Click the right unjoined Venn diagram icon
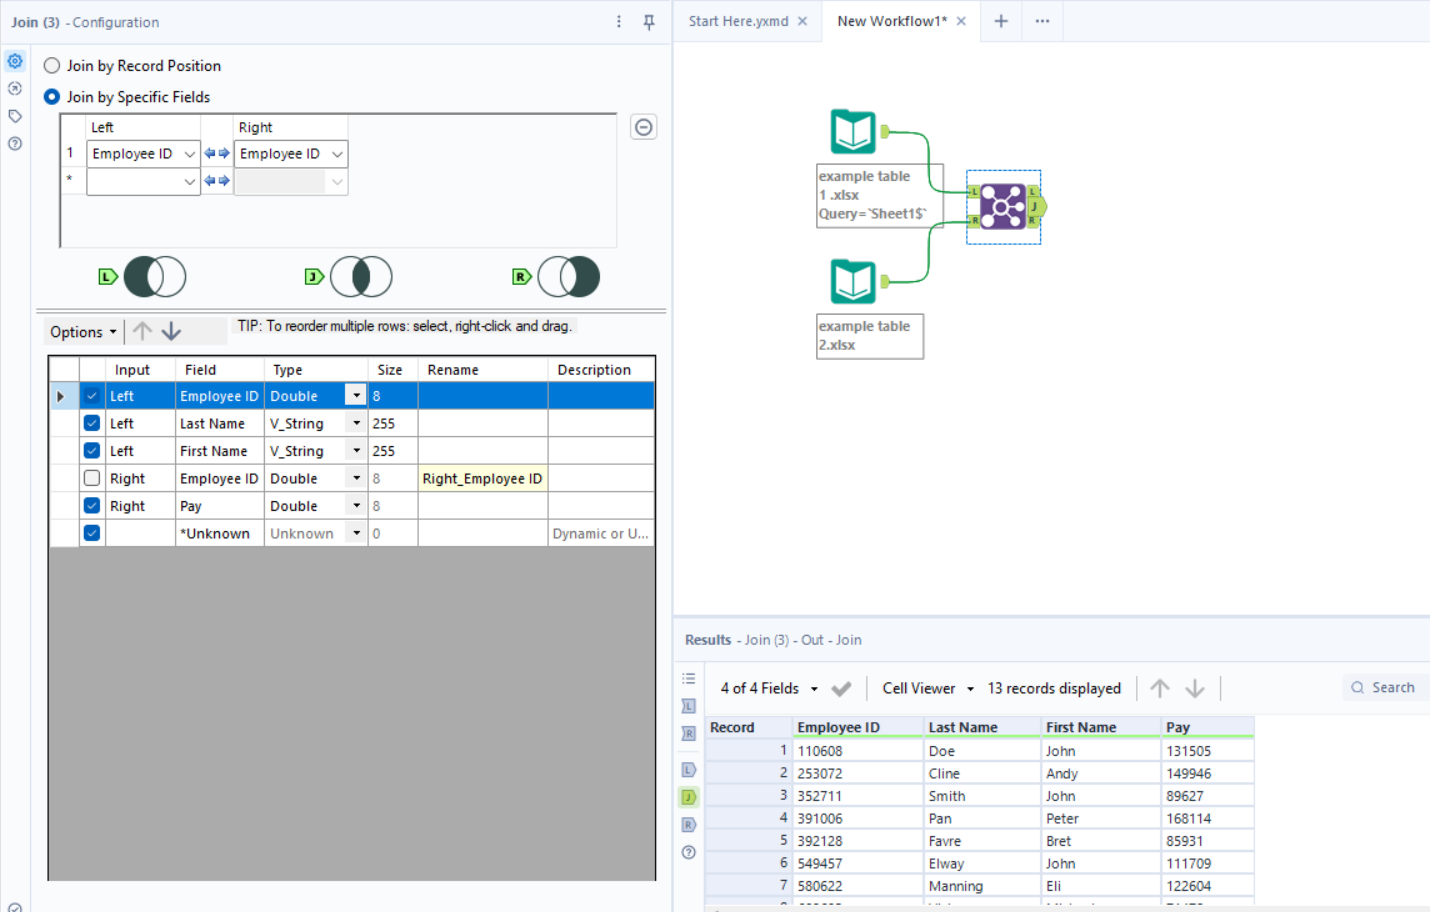 568,277
